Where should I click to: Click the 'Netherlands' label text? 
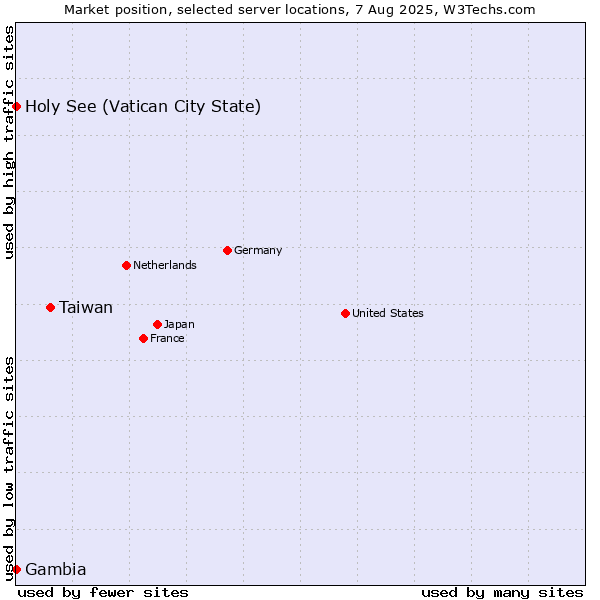(x=165, y=265)
